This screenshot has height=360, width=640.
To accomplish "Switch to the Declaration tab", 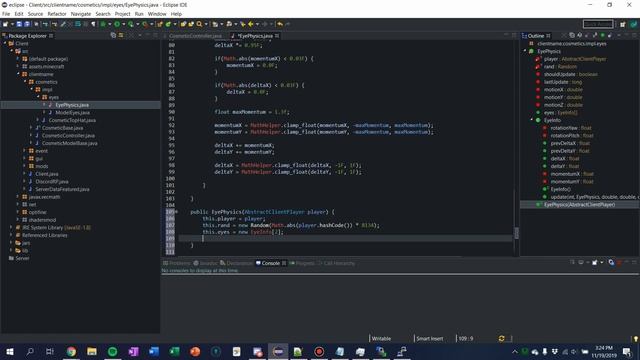I will click(x=236, y=263).
